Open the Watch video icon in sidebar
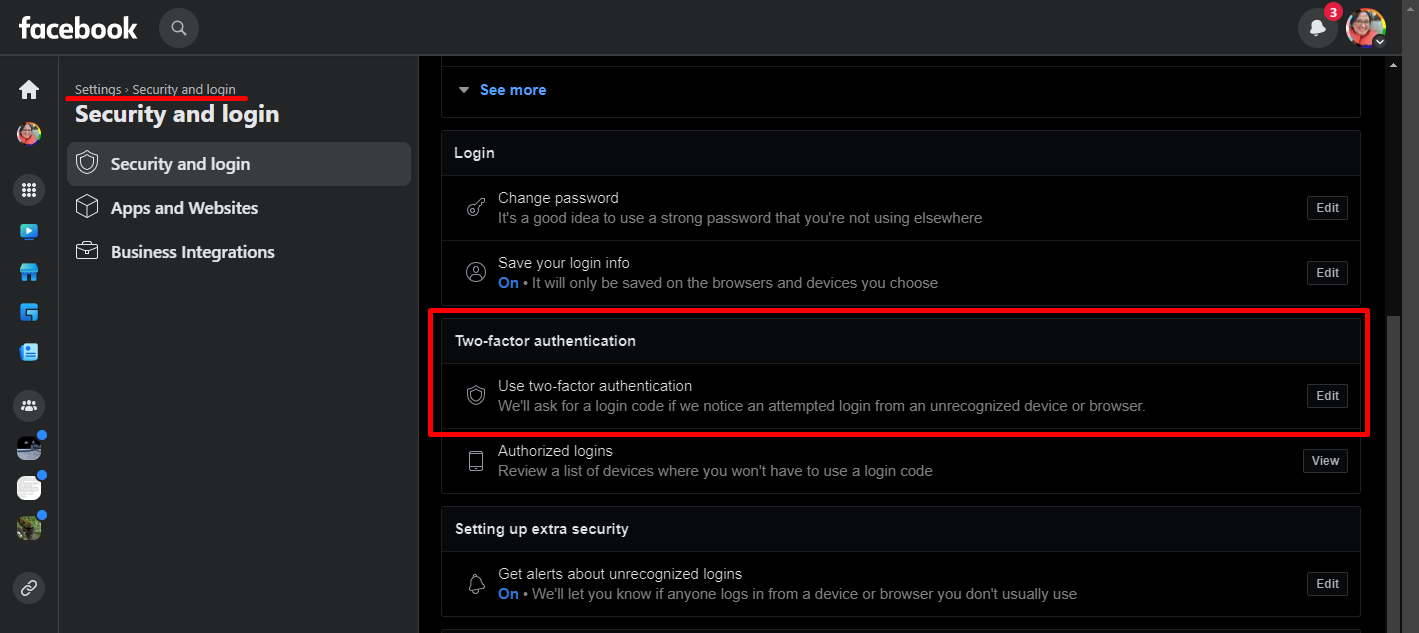Screen dimensions: 1419x633 29,232
